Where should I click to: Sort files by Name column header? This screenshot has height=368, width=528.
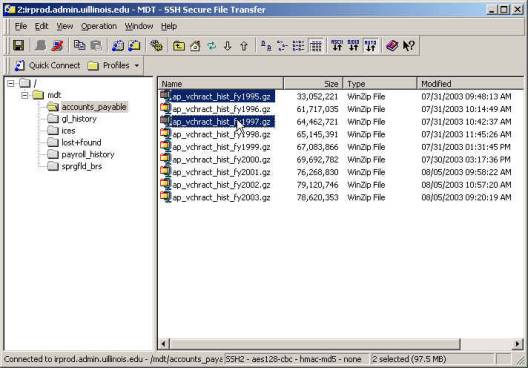221,83
